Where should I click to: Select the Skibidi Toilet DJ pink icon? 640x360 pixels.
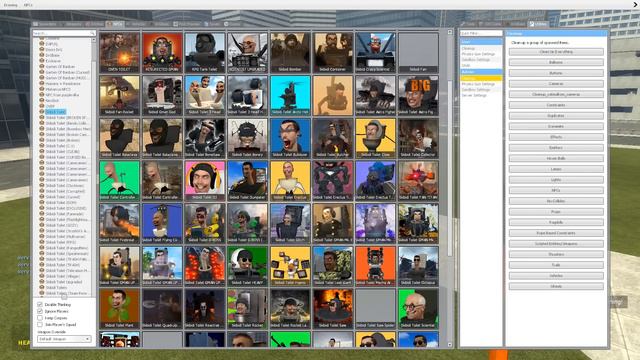(205, 181)
